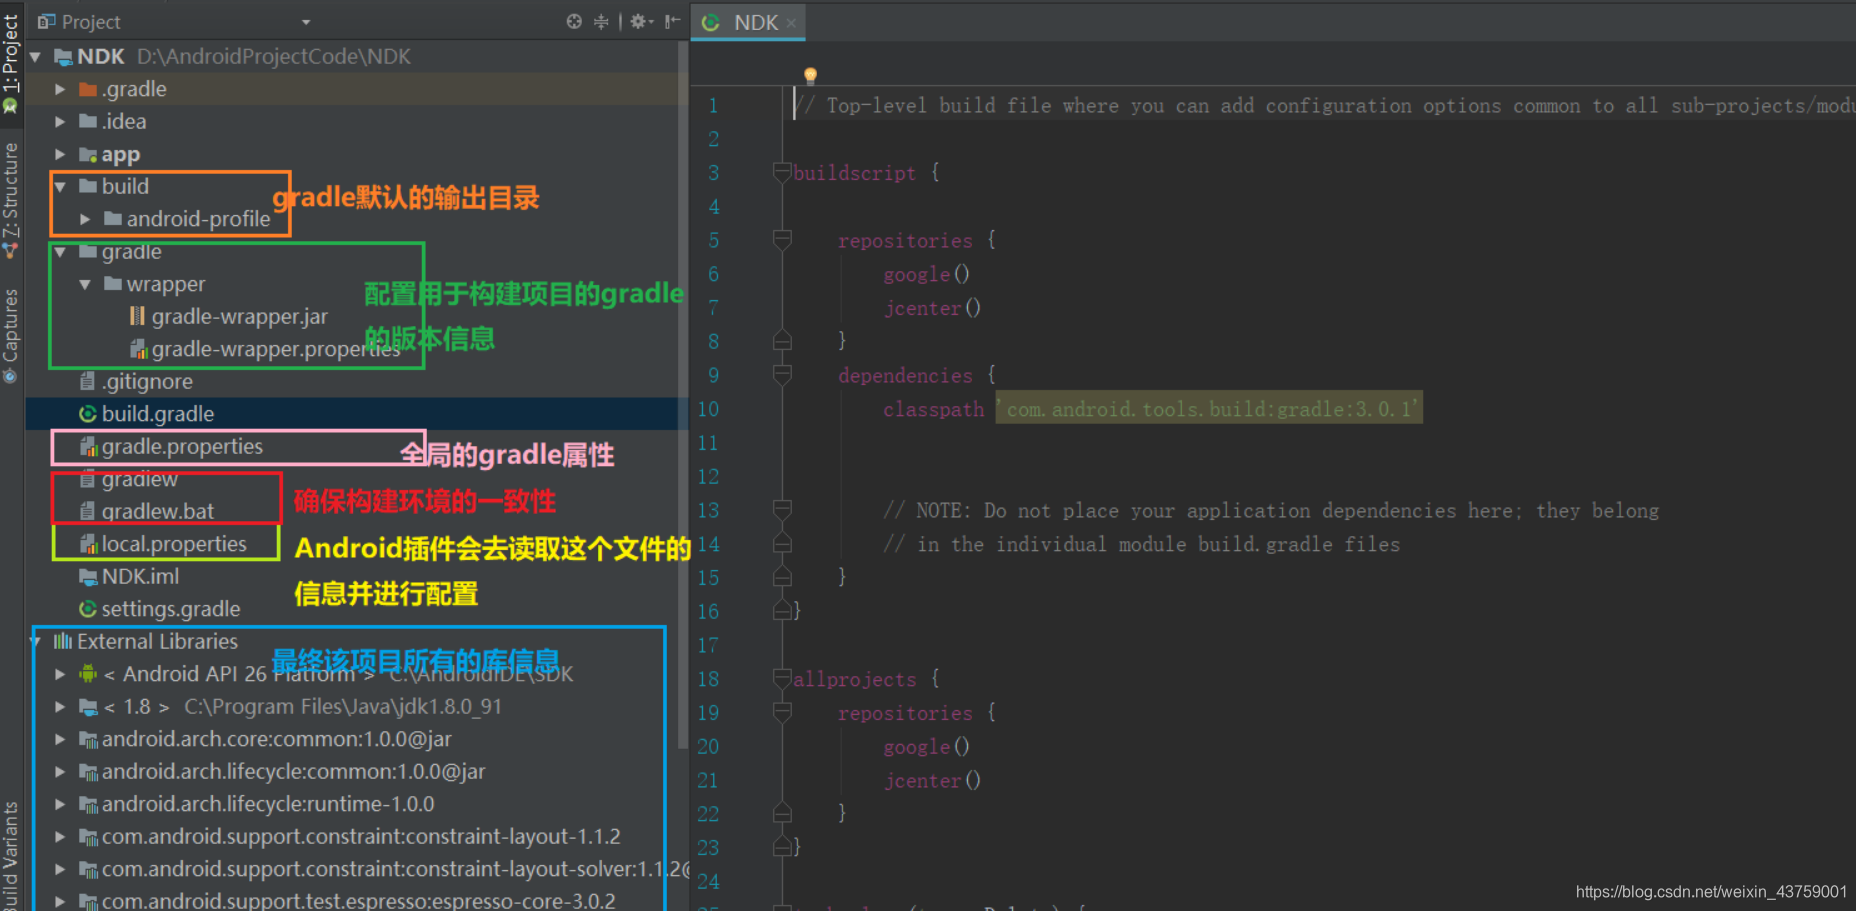The height and width of the screenshot is (911, 1856).
Task: Click the settings.gradle file icon
Action: click(x=88, y=609)
